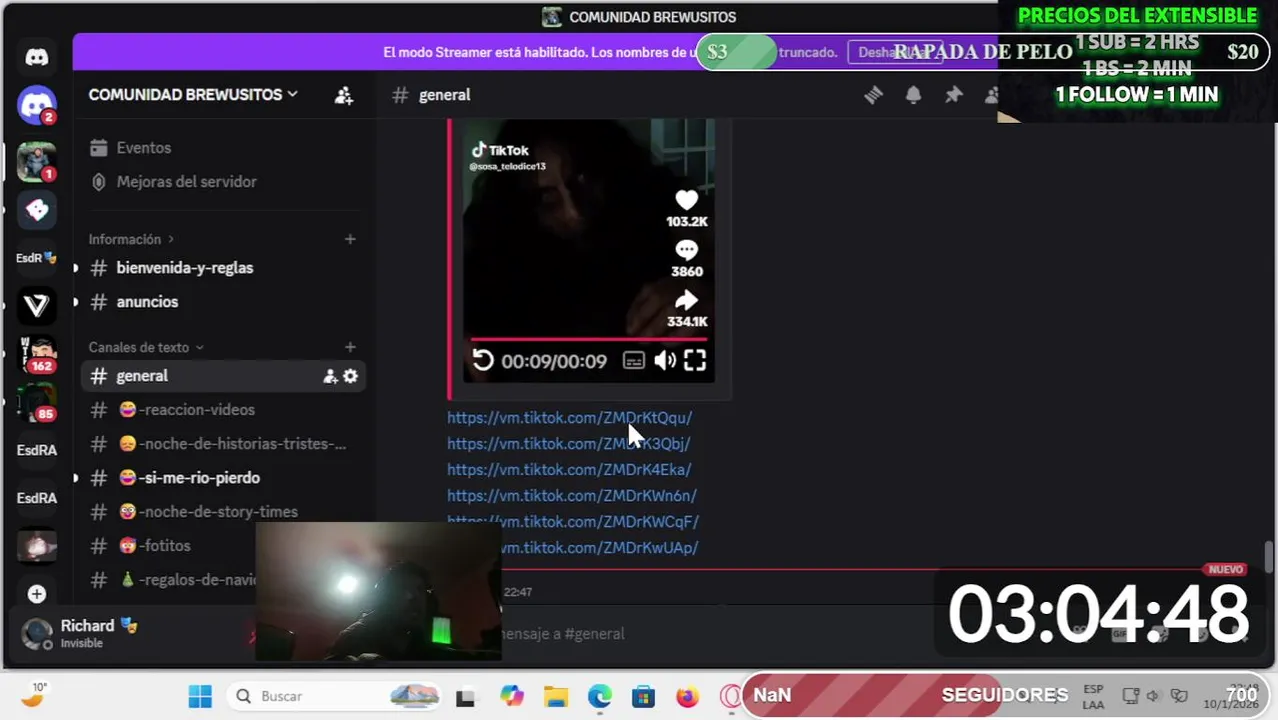Open Microsoft Edge from the taskbar
The height and width of the screenshot is (720, 1278).
pos(600,696)
